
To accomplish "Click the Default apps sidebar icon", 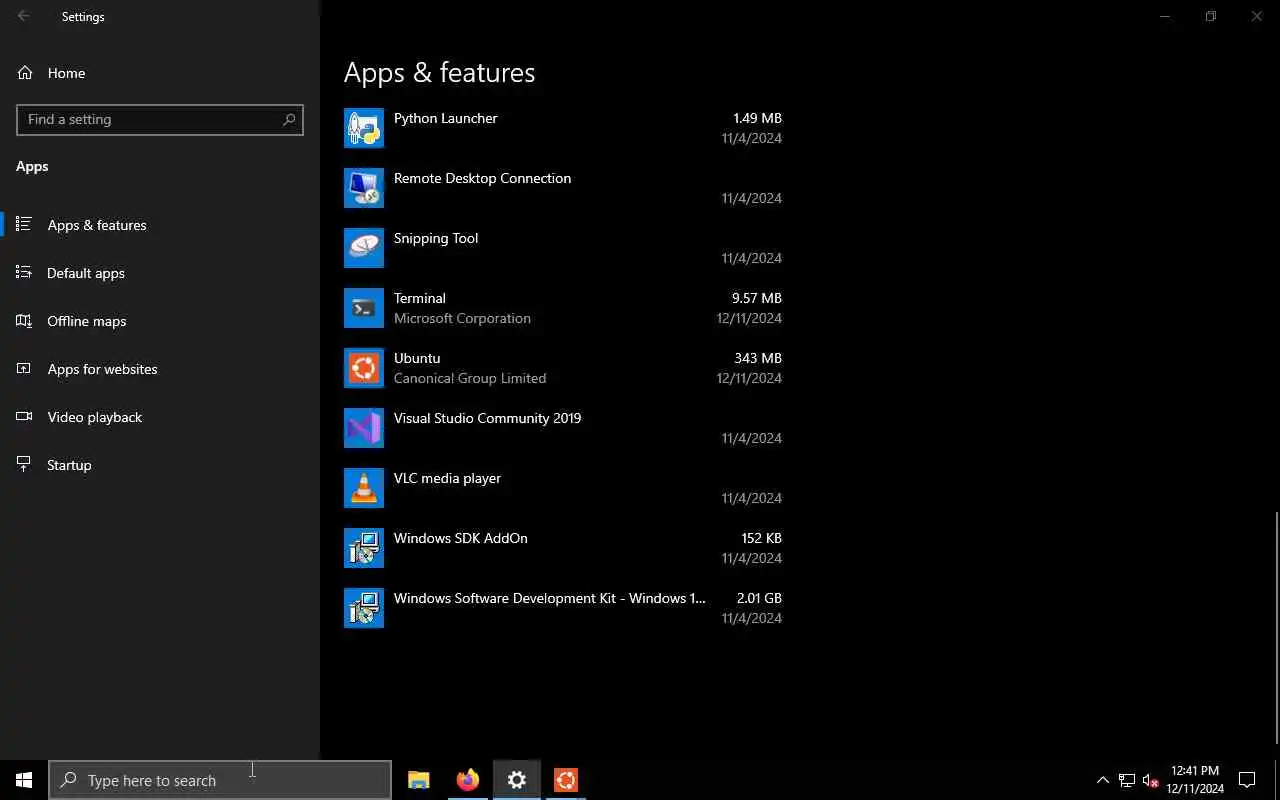I will pyautogui.click(x=24, y=273).
